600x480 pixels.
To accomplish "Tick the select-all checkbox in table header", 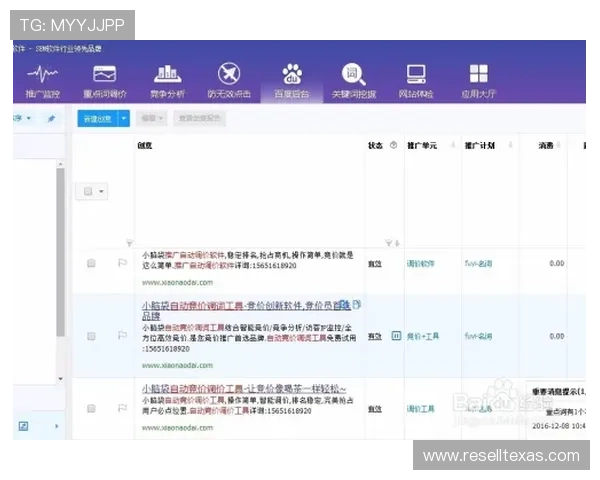I will [88, 191].
